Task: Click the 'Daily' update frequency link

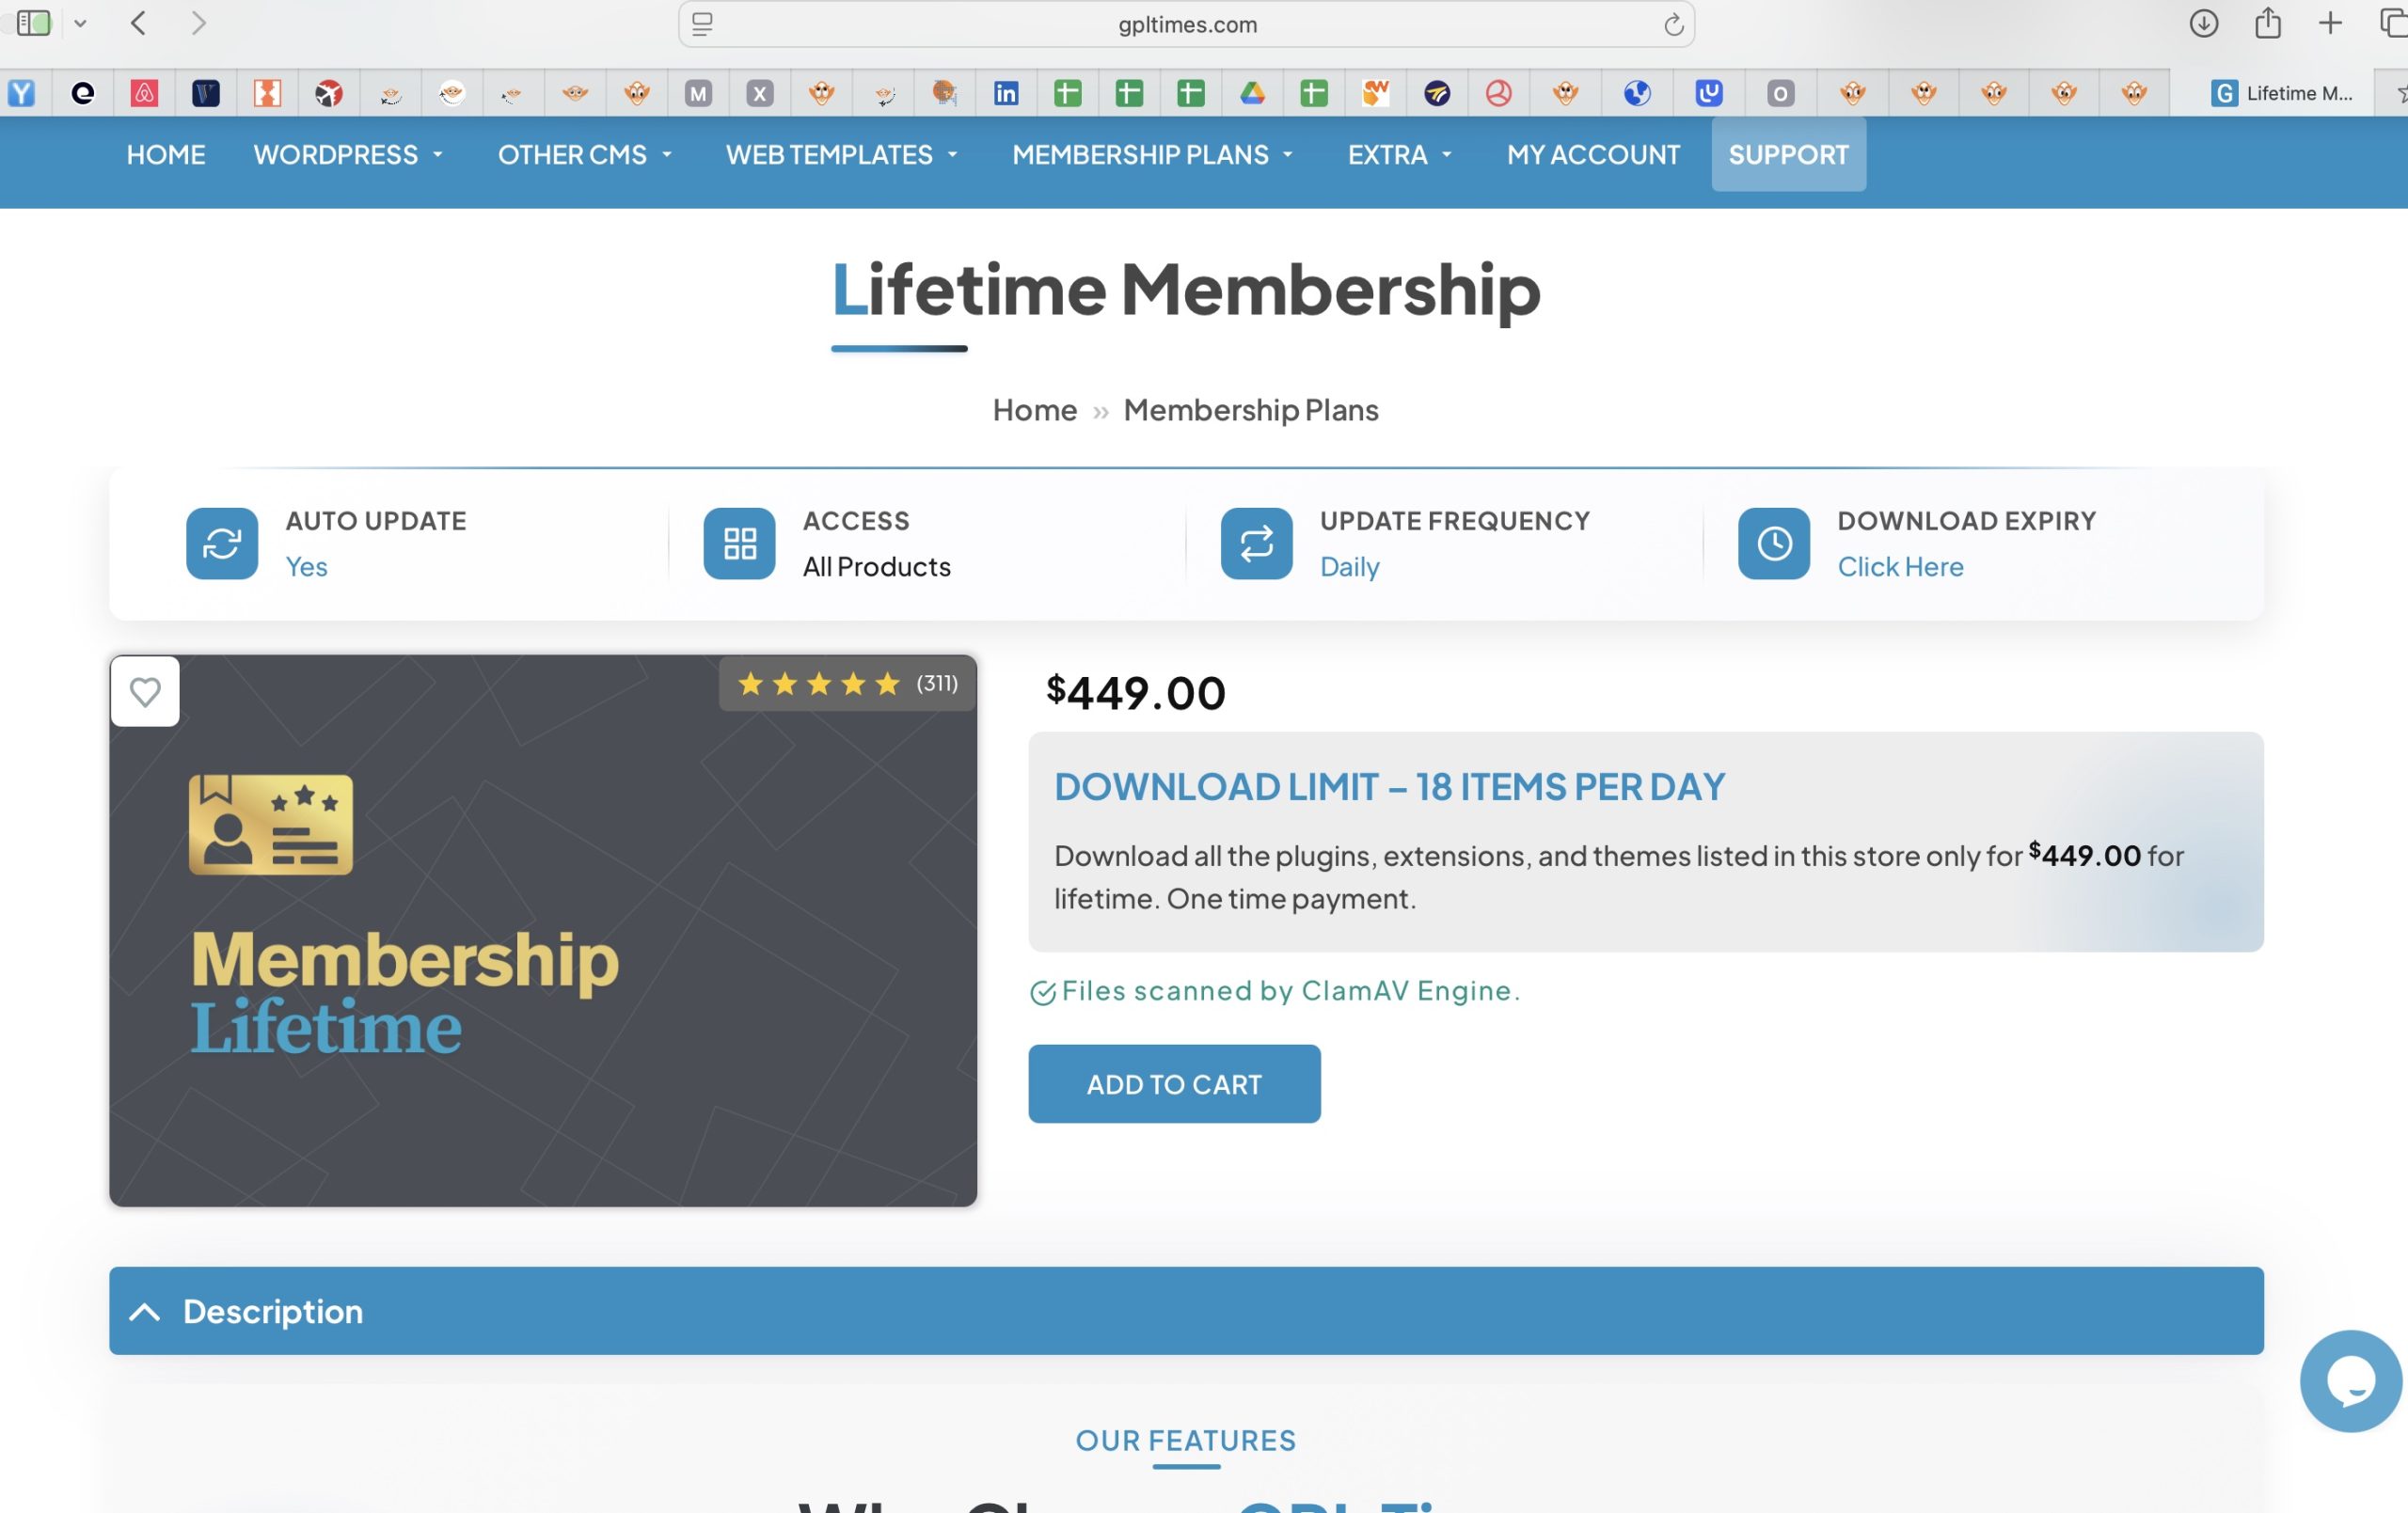Action: [x=1349, y=567]
